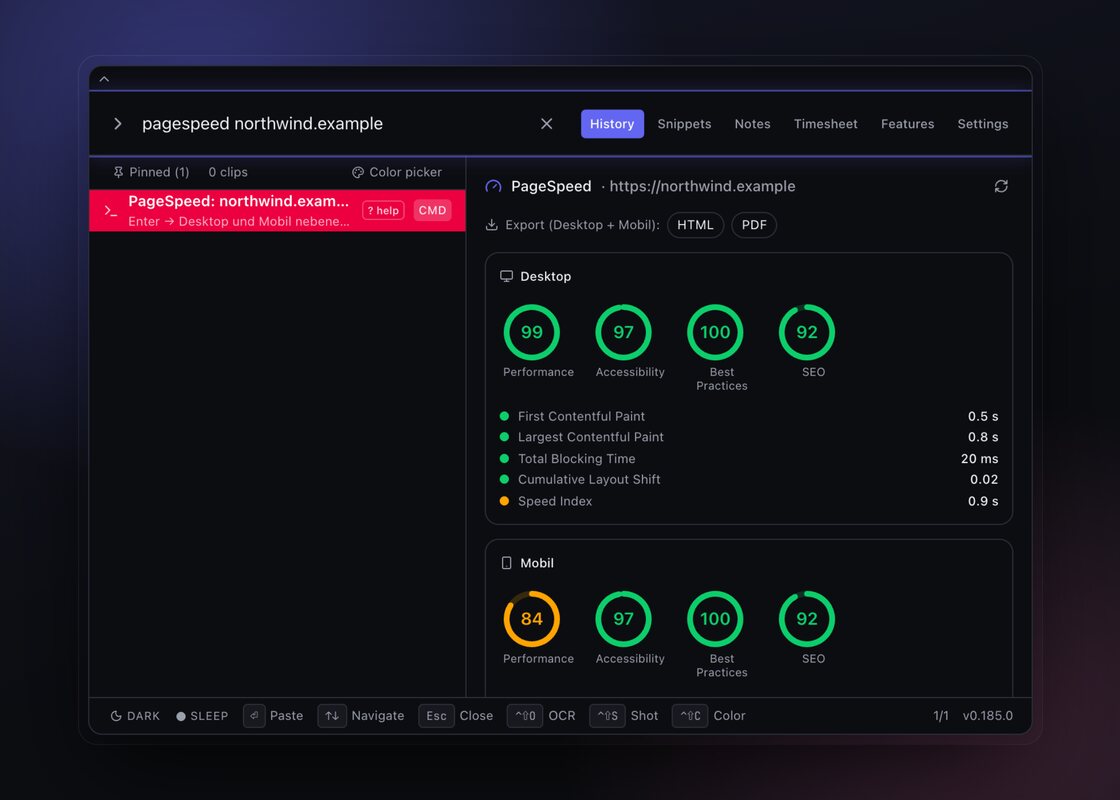Click the palette icon for Color picker
1120x800 pixels.
pos(358,172)
